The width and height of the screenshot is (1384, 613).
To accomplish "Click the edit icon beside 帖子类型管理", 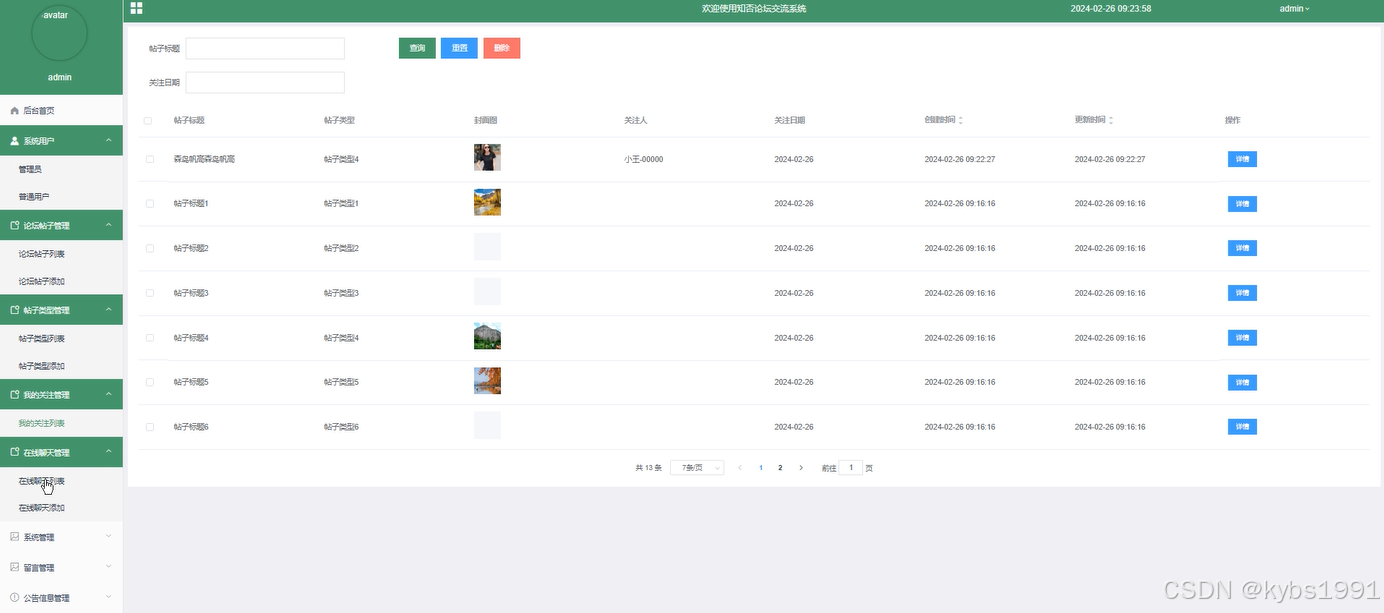I will pos(14,310).
